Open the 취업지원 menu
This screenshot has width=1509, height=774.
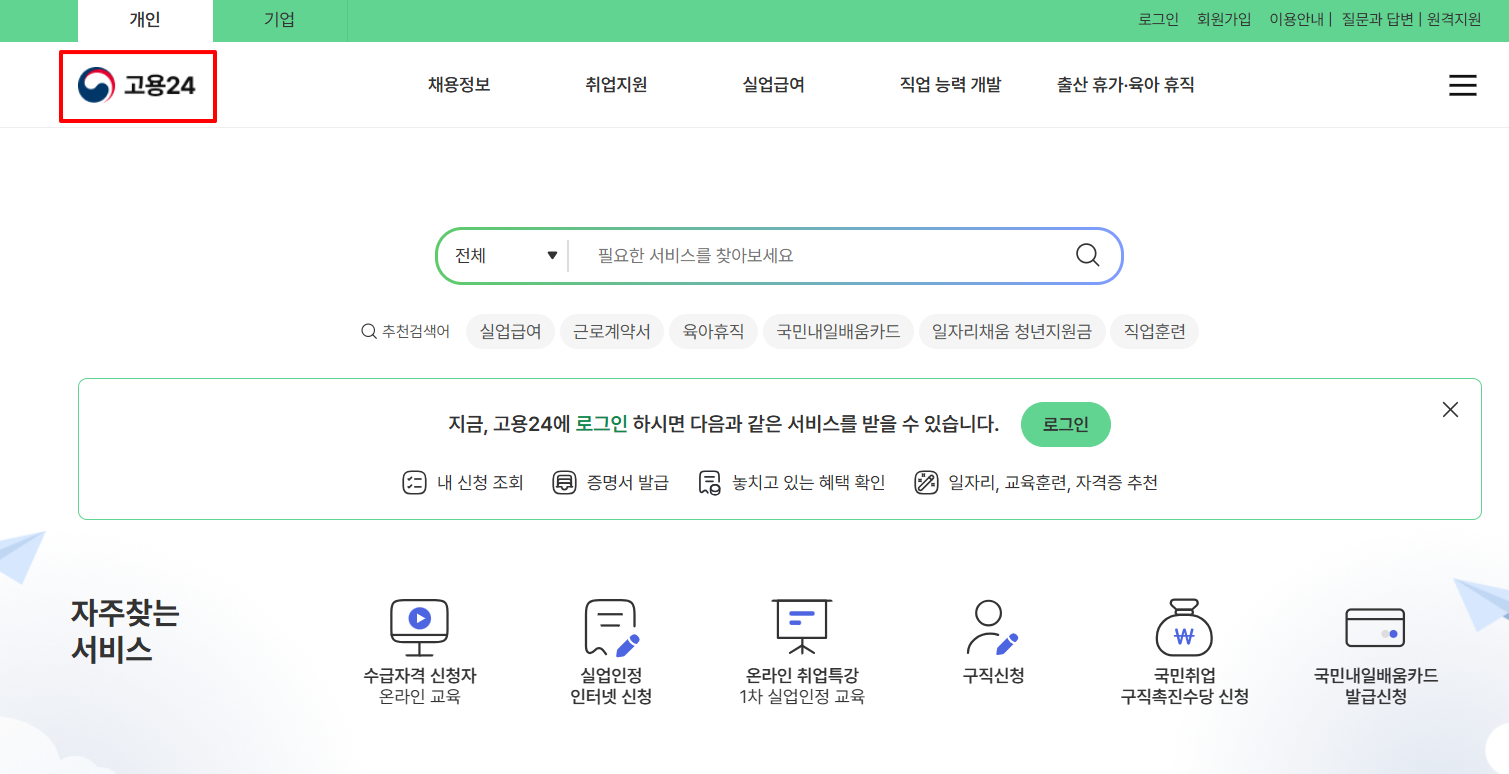(x=616, y=85)
